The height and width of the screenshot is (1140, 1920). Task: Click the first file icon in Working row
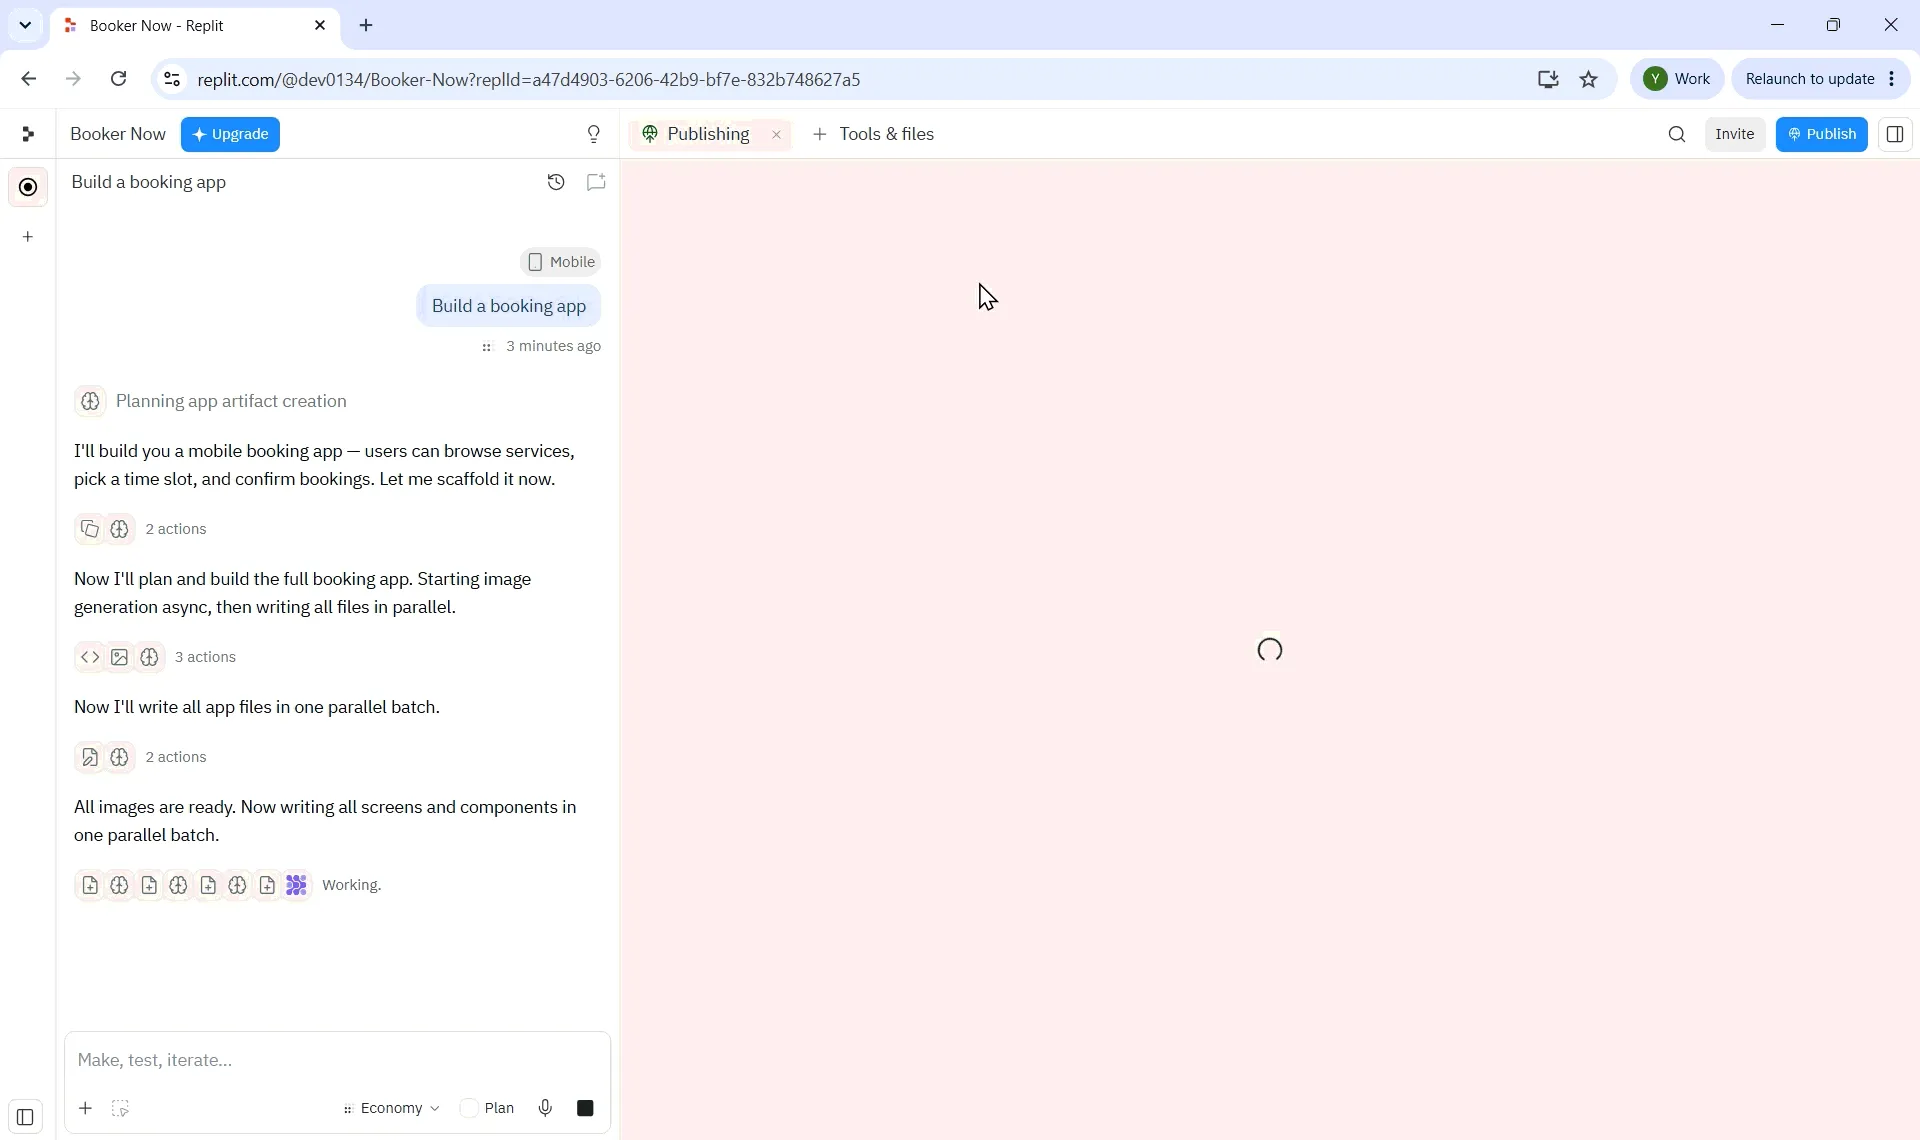click(90, 885)
